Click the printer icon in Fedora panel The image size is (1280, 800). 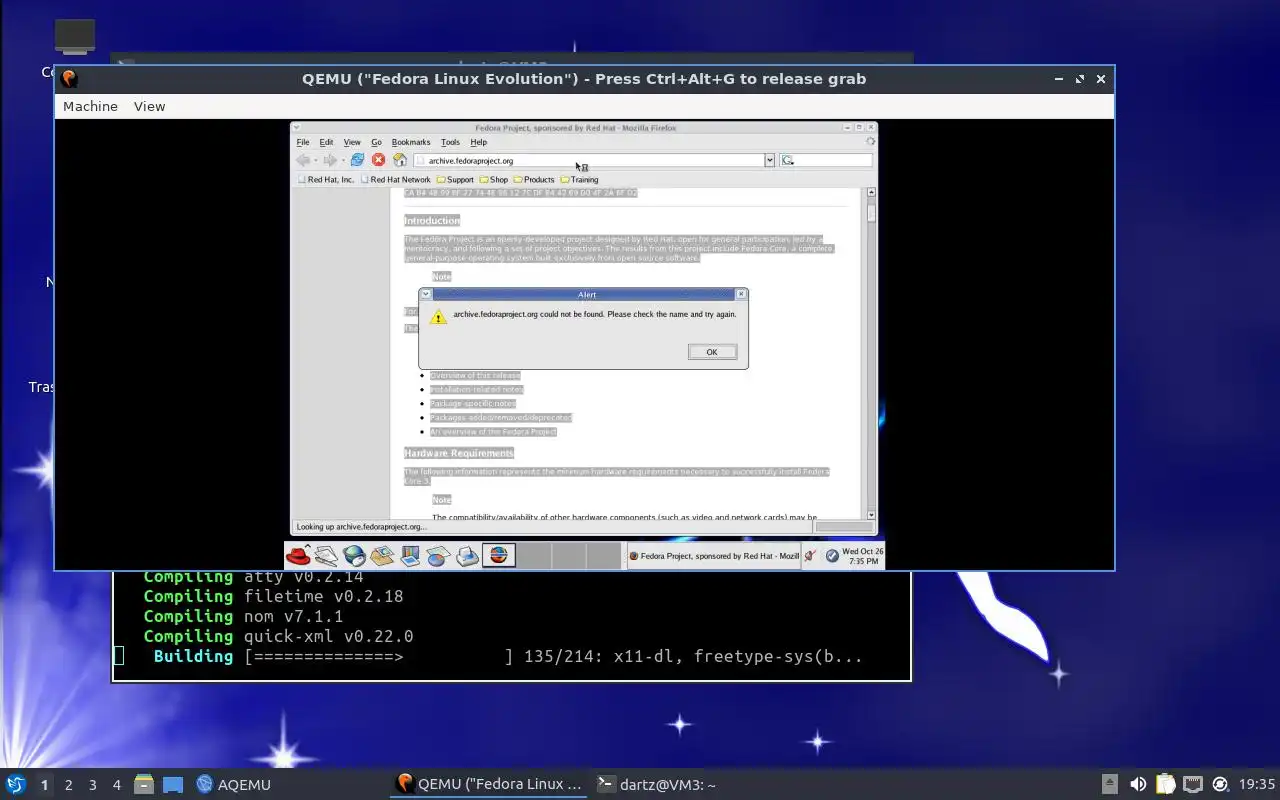(x=467, y=555)
